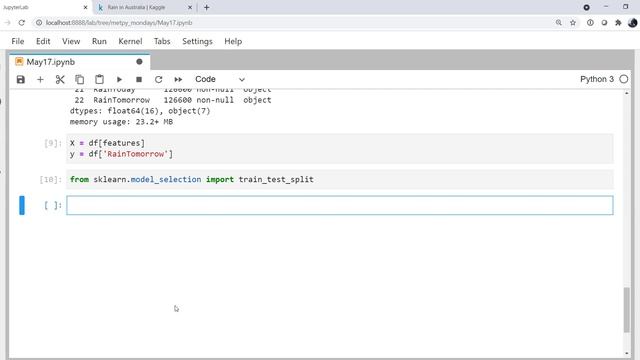Click the 'dtypes: float64(16), object(7)' output line
640x360 pixels.
[140, 111]
